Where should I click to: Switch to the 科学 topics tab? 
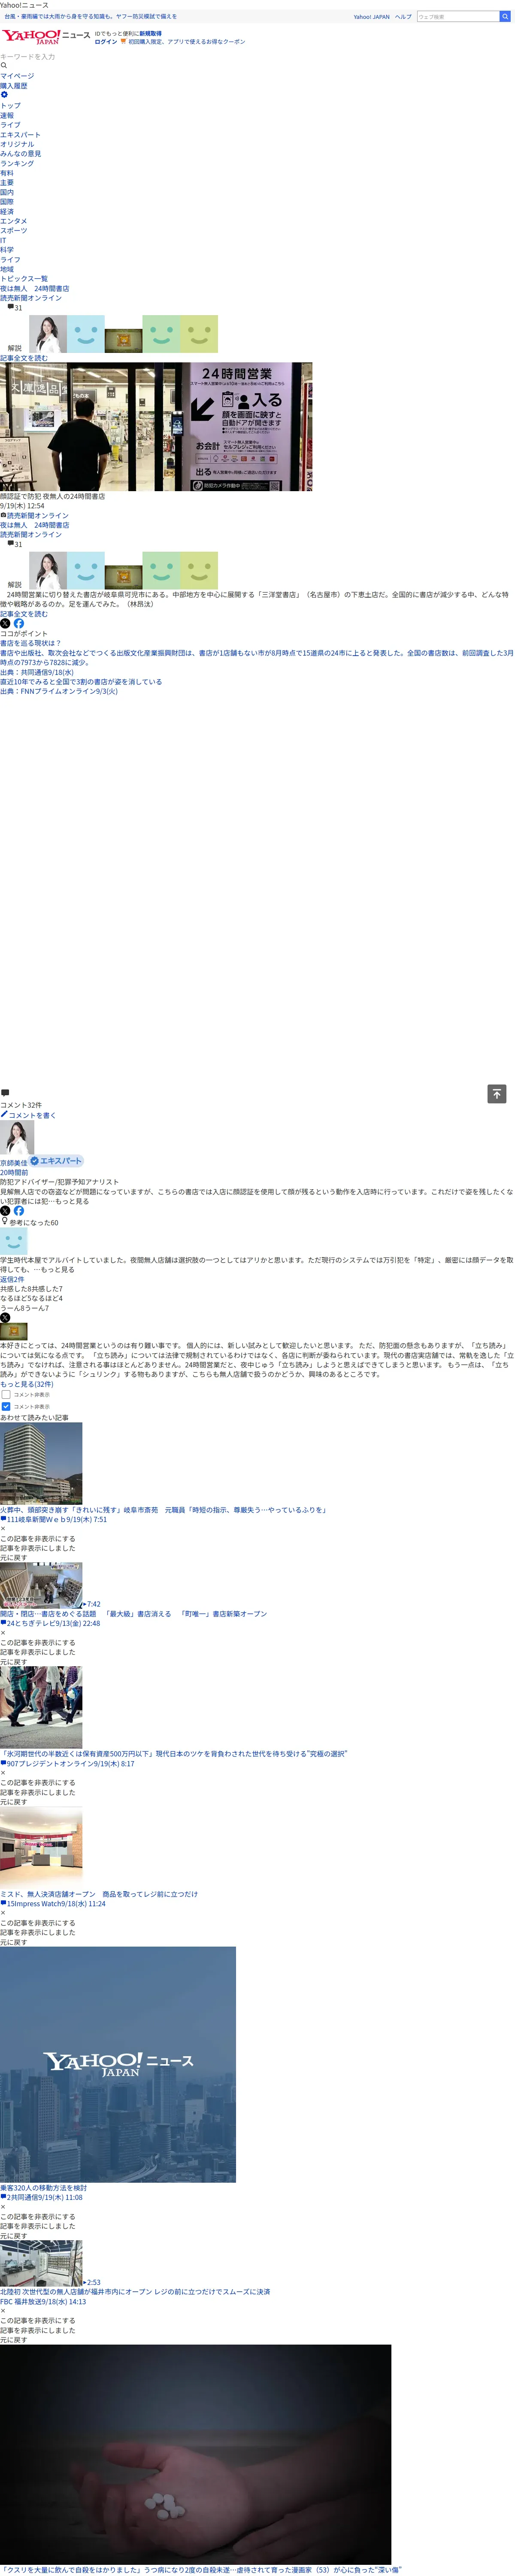point(7,250)
